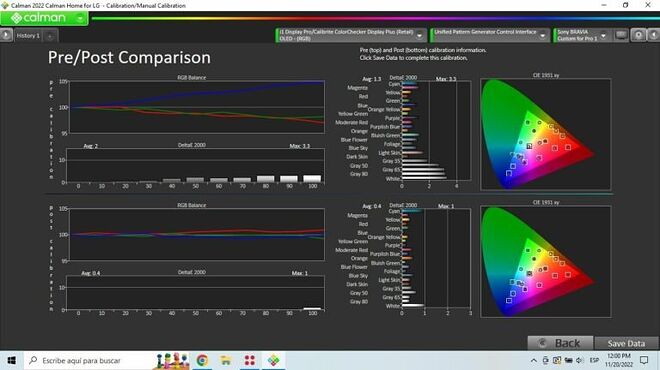Open File Explorer from the taskbar
Screen dimensions: 660x370
[x=226, y=360]
